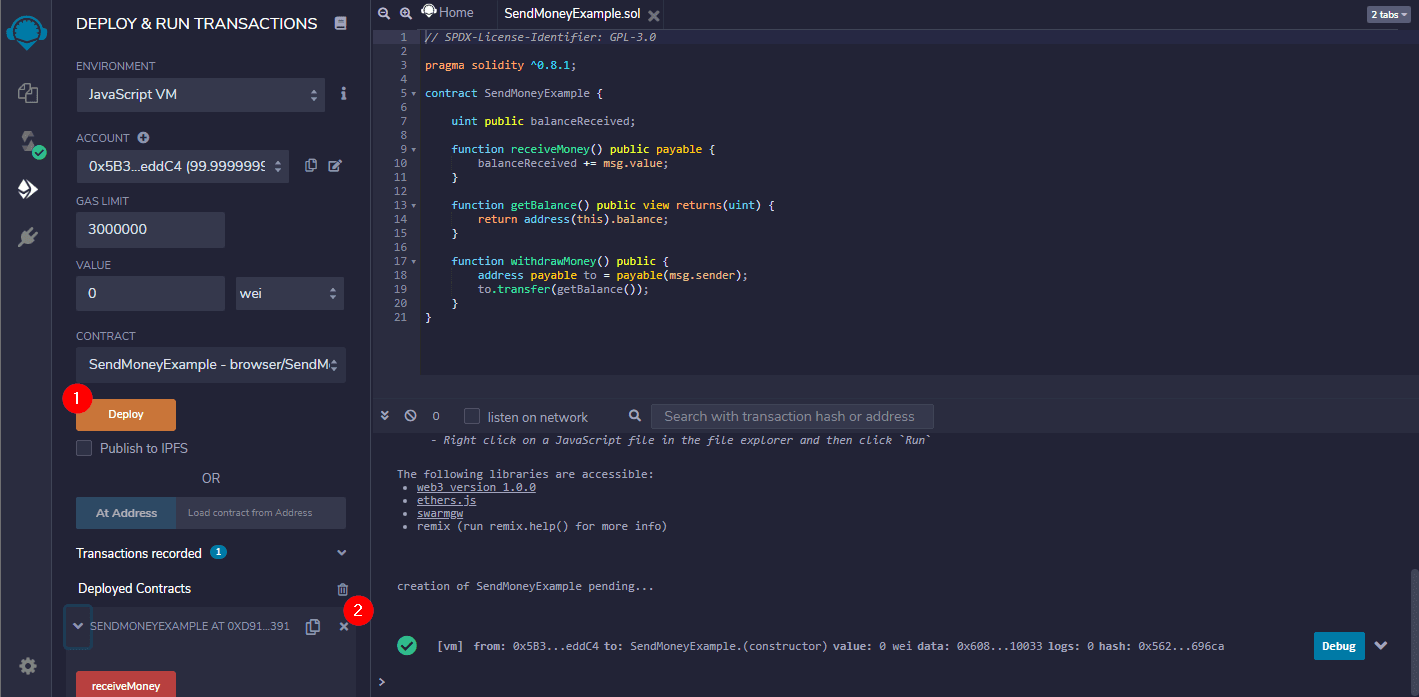Open the wei unit dropdown

pyautogui.click(x=290, y=294)
